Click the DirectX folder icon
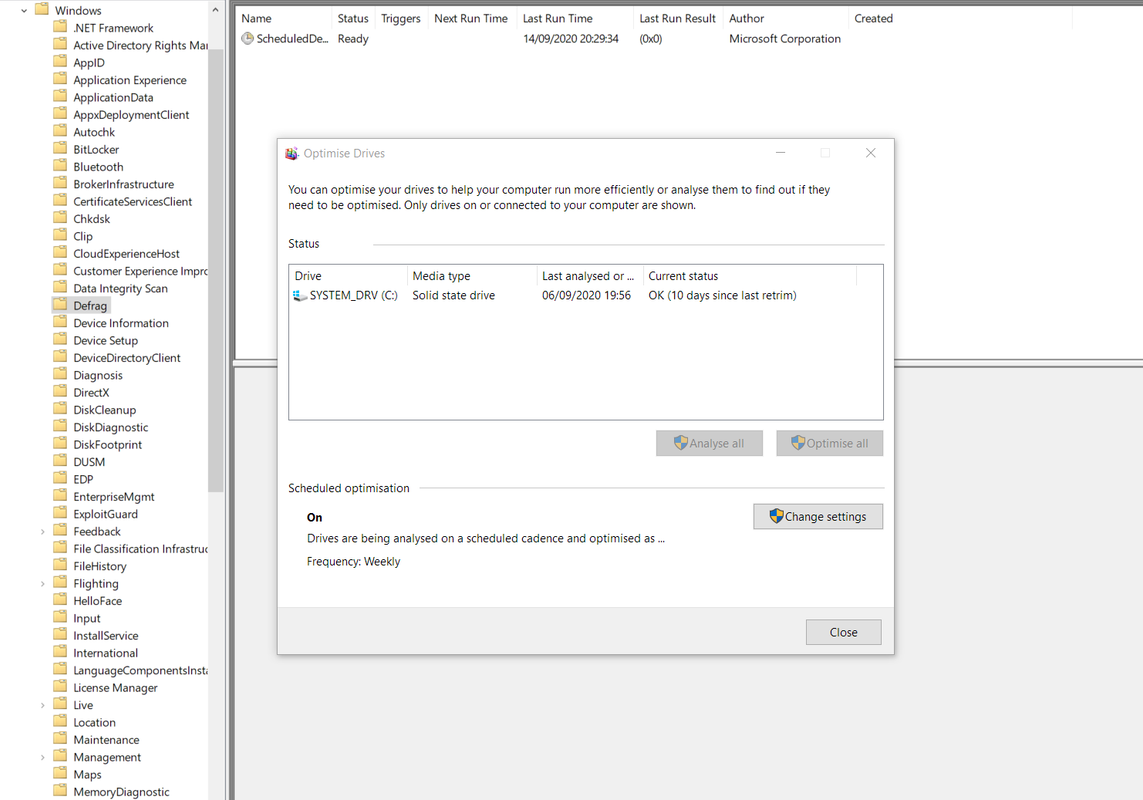The image size is (1143, 800). (61, 392)
